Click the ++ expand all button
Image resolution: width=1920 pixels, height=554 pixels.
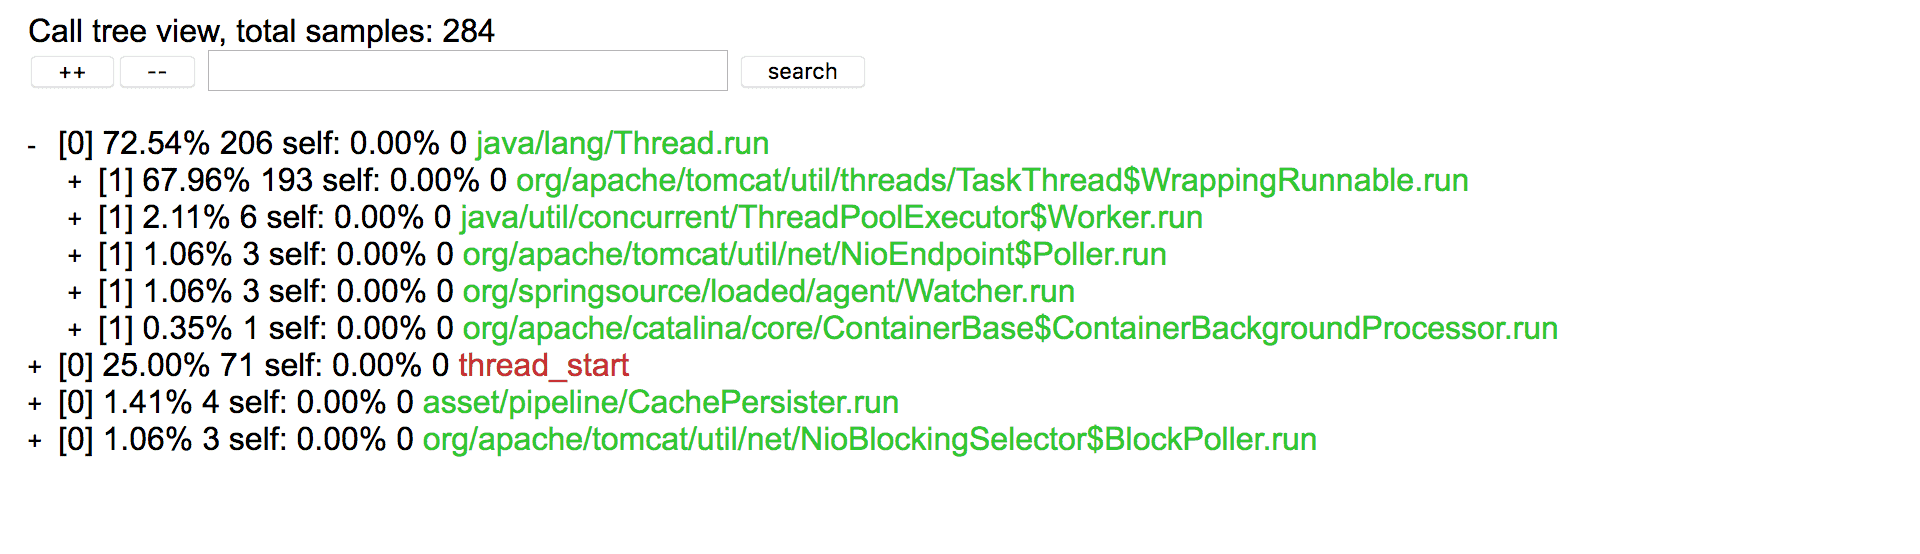pyautogui.click(x=72, y=72)
